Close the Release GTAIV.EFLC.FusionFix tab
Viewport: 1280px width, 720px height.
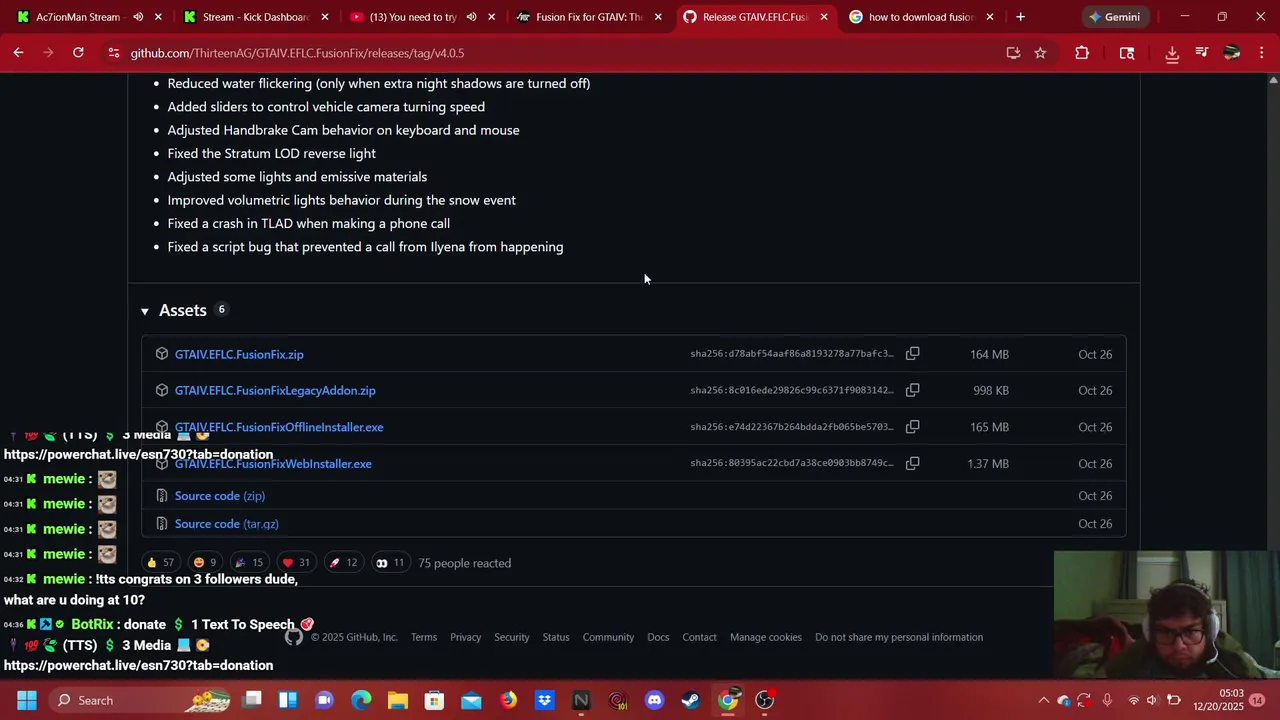(x=824, y=17)
